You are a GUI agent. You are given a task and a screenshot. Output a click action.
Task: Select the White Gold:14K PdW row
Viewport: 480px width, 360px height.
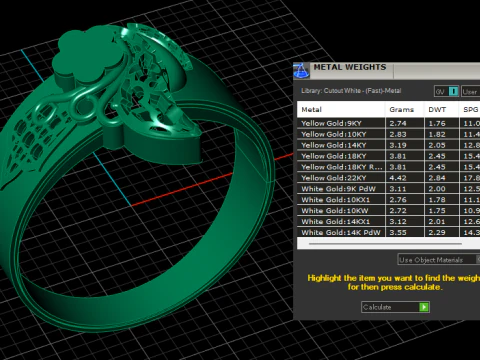(388, 232)
